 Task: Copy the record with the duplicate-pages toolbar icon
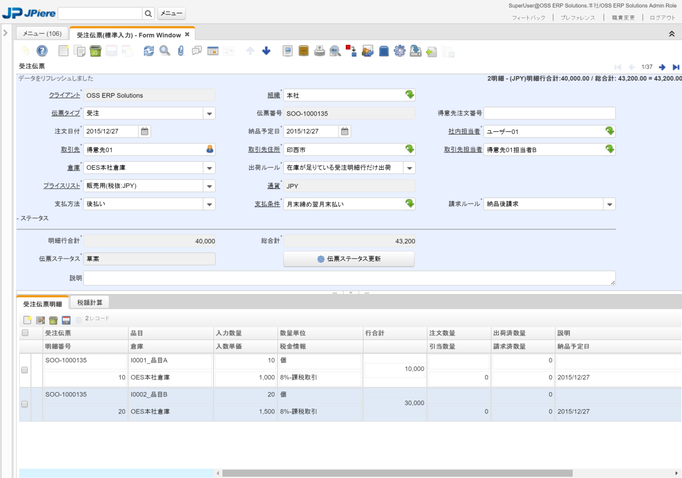point(79,51)
